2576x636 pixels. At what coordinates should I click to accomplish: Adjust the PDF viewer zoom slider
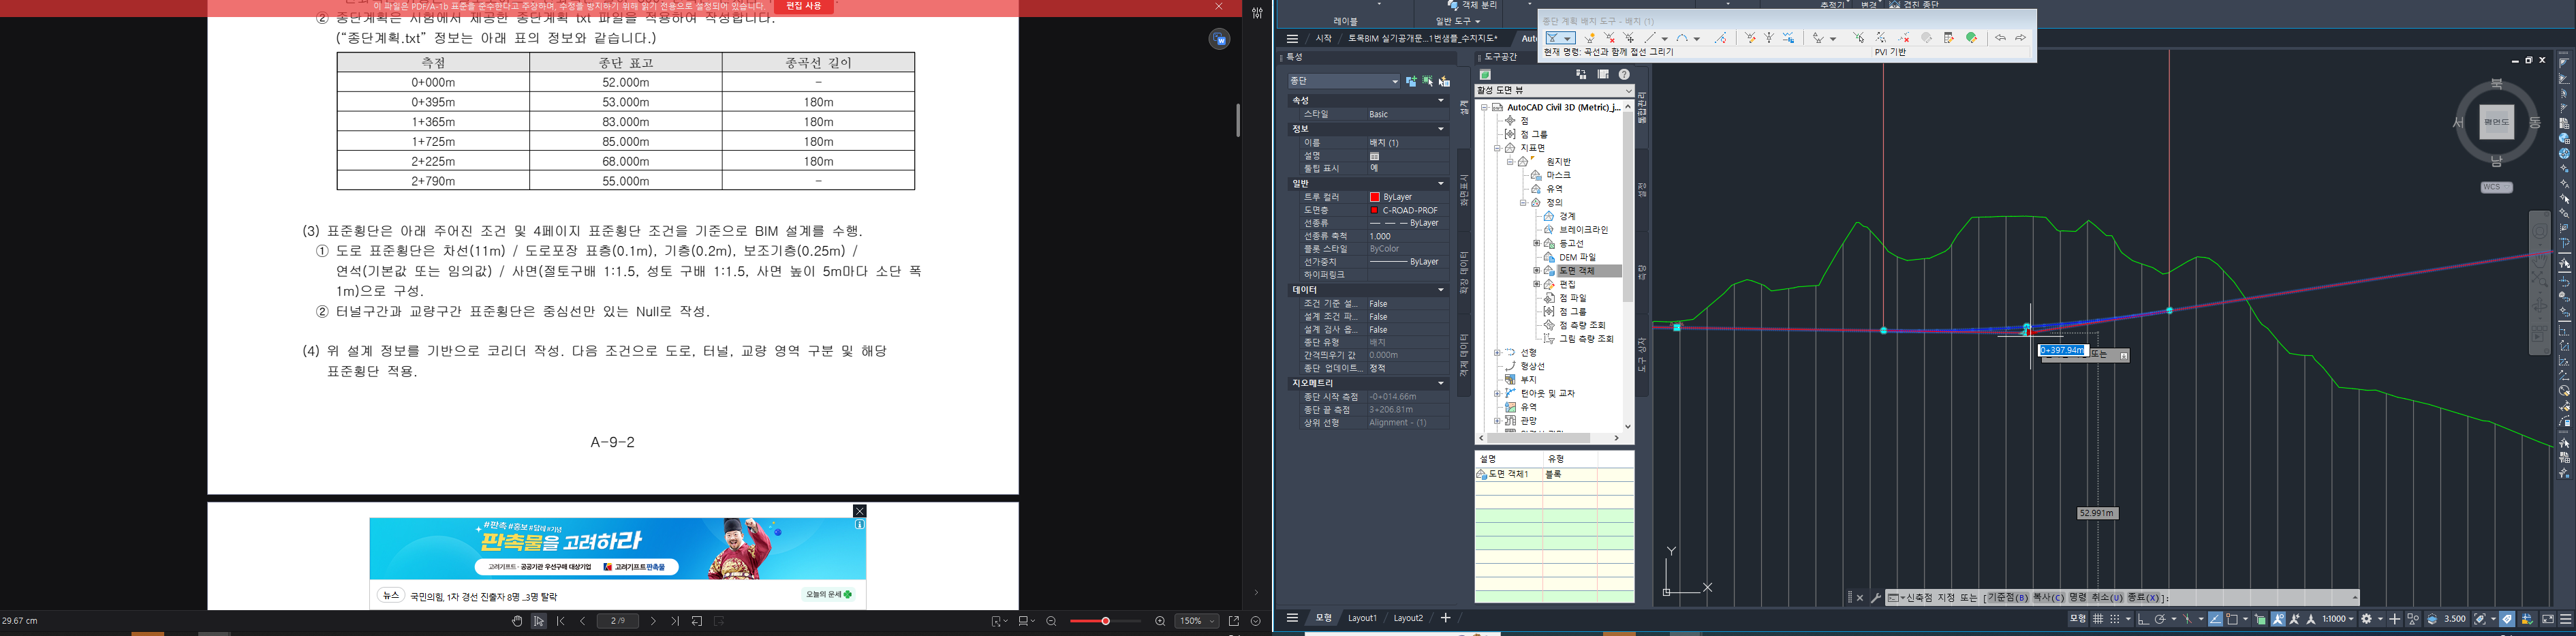tap(1105, 621)
